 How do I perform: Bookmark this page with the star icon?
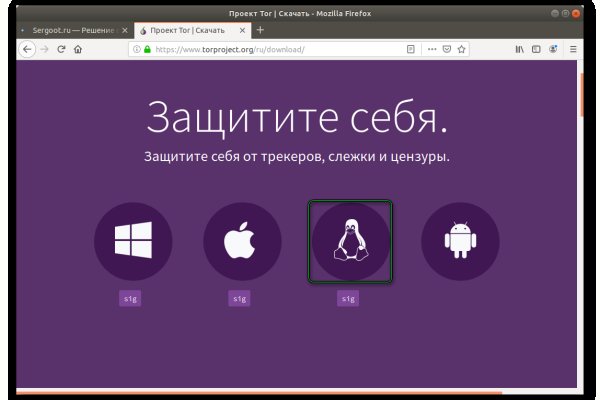coord(463,49)
